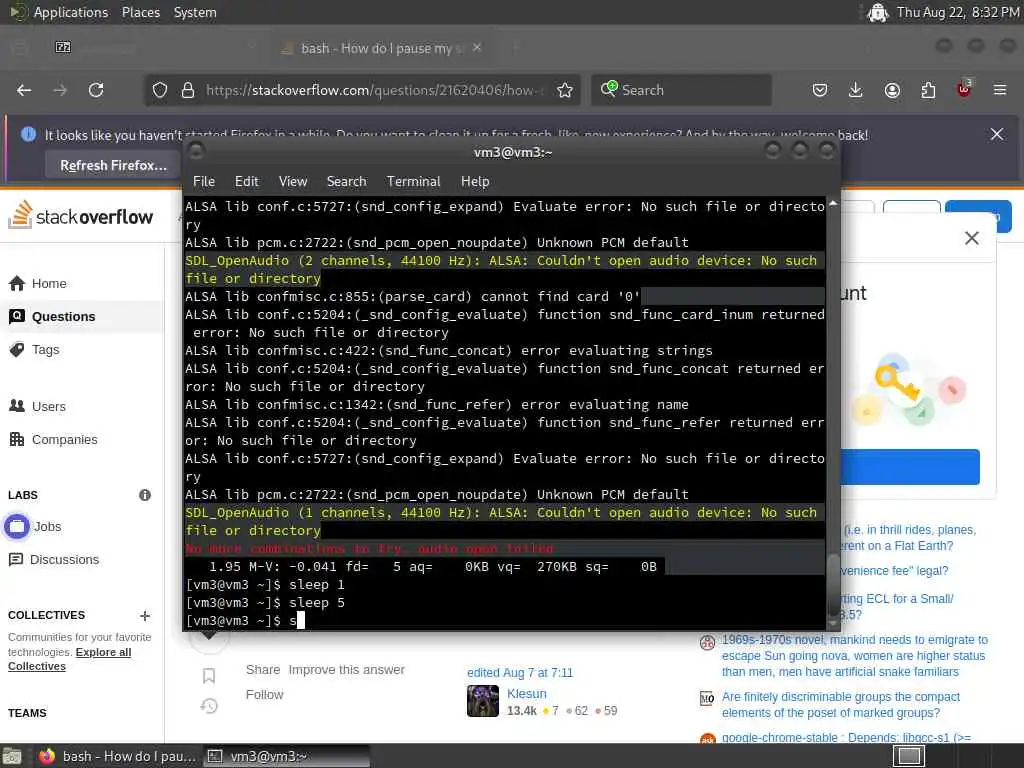Click Refresh Firefox button
1024x768 pixels.
pyautogui.click(x=113, y=165)
